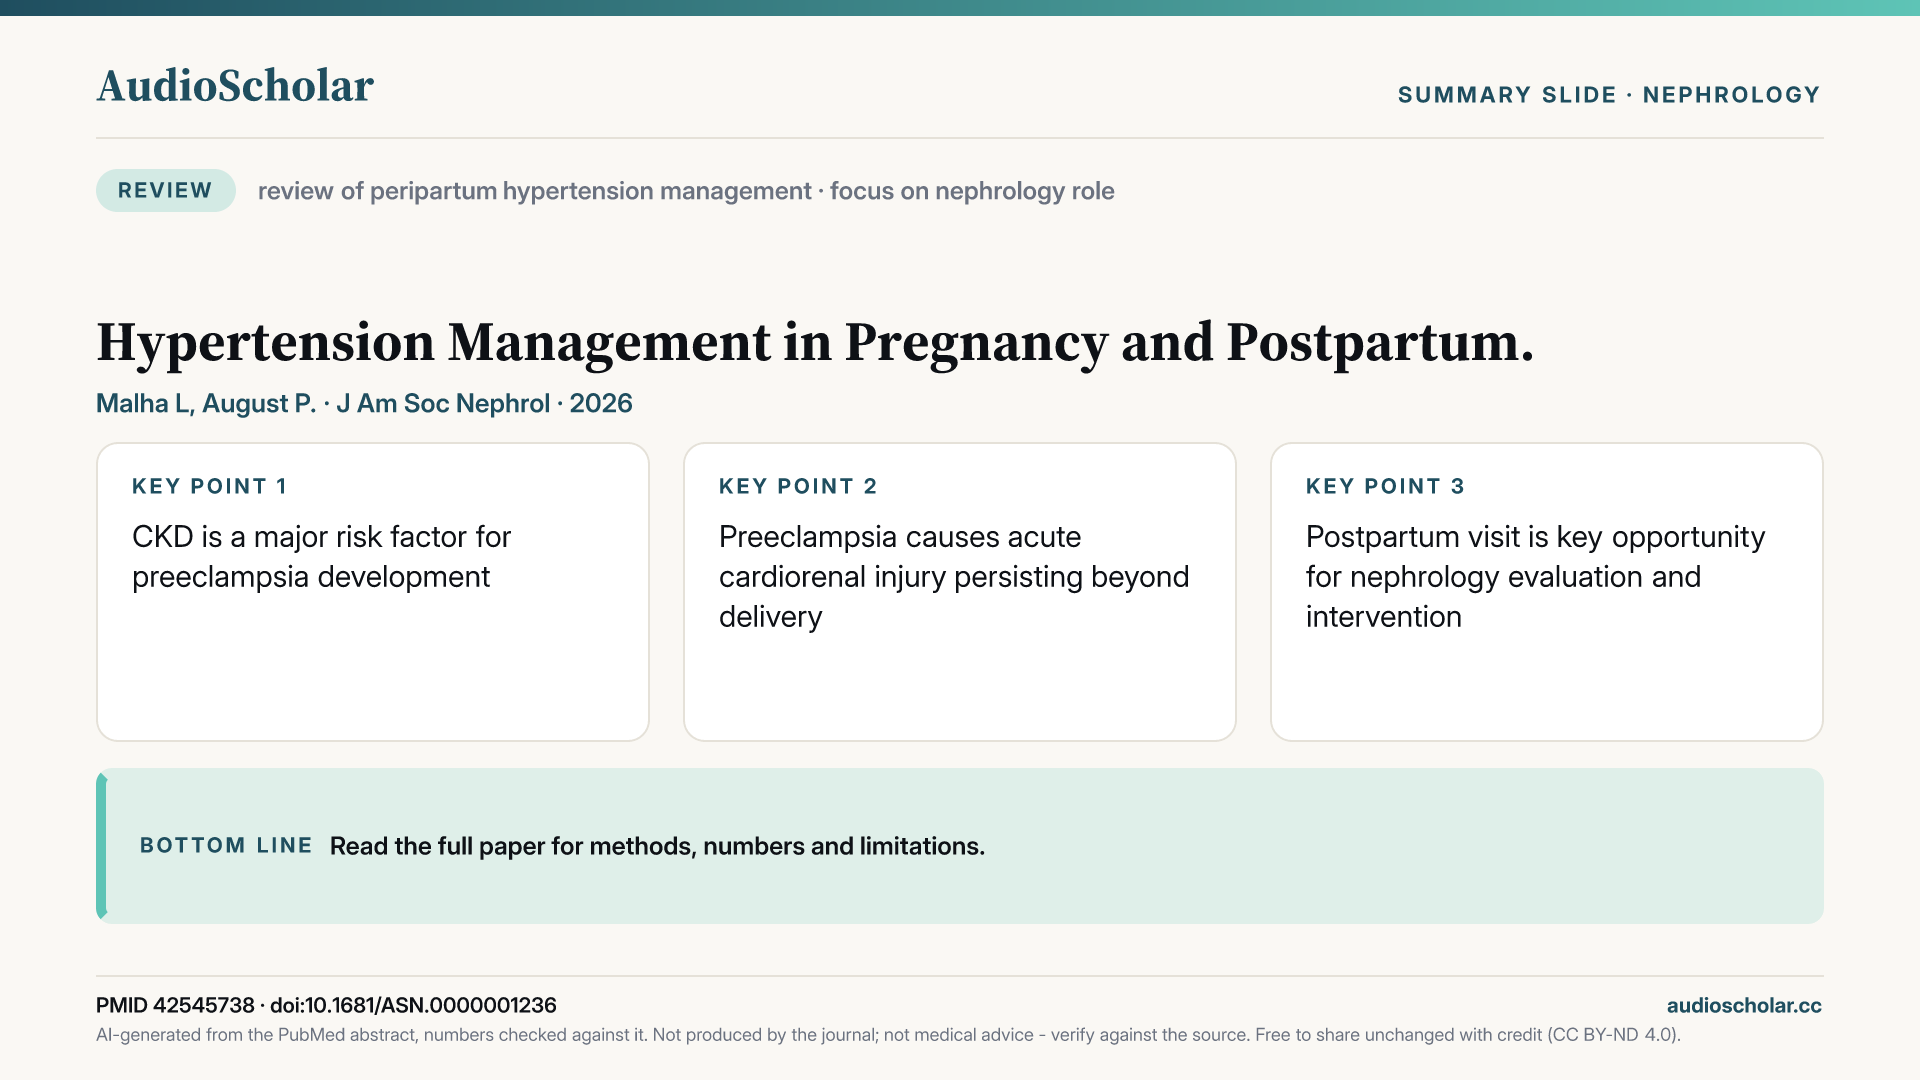Click the Malha L, August P. author line

click(x=364, y=403)
